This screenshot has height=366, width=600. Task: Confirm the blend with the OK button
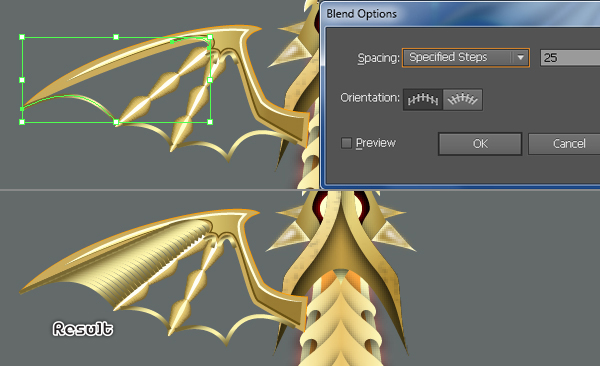[480, 144]
